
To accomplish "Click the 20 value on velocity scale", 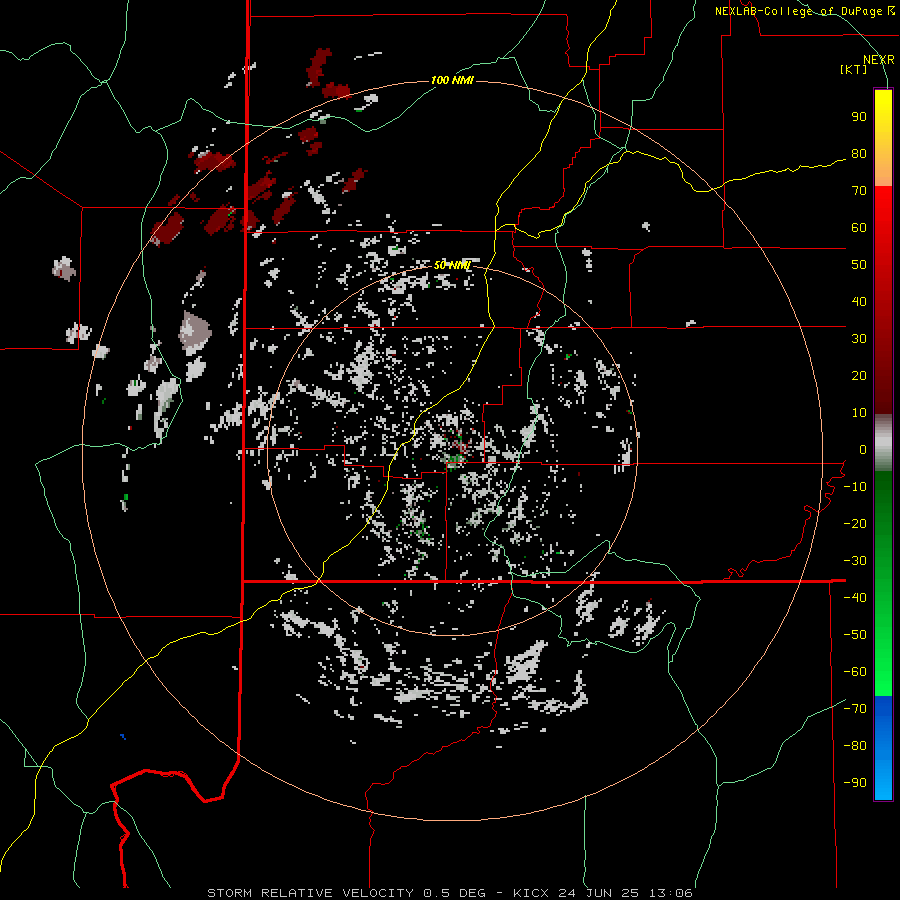I will (x=859, y=376).
